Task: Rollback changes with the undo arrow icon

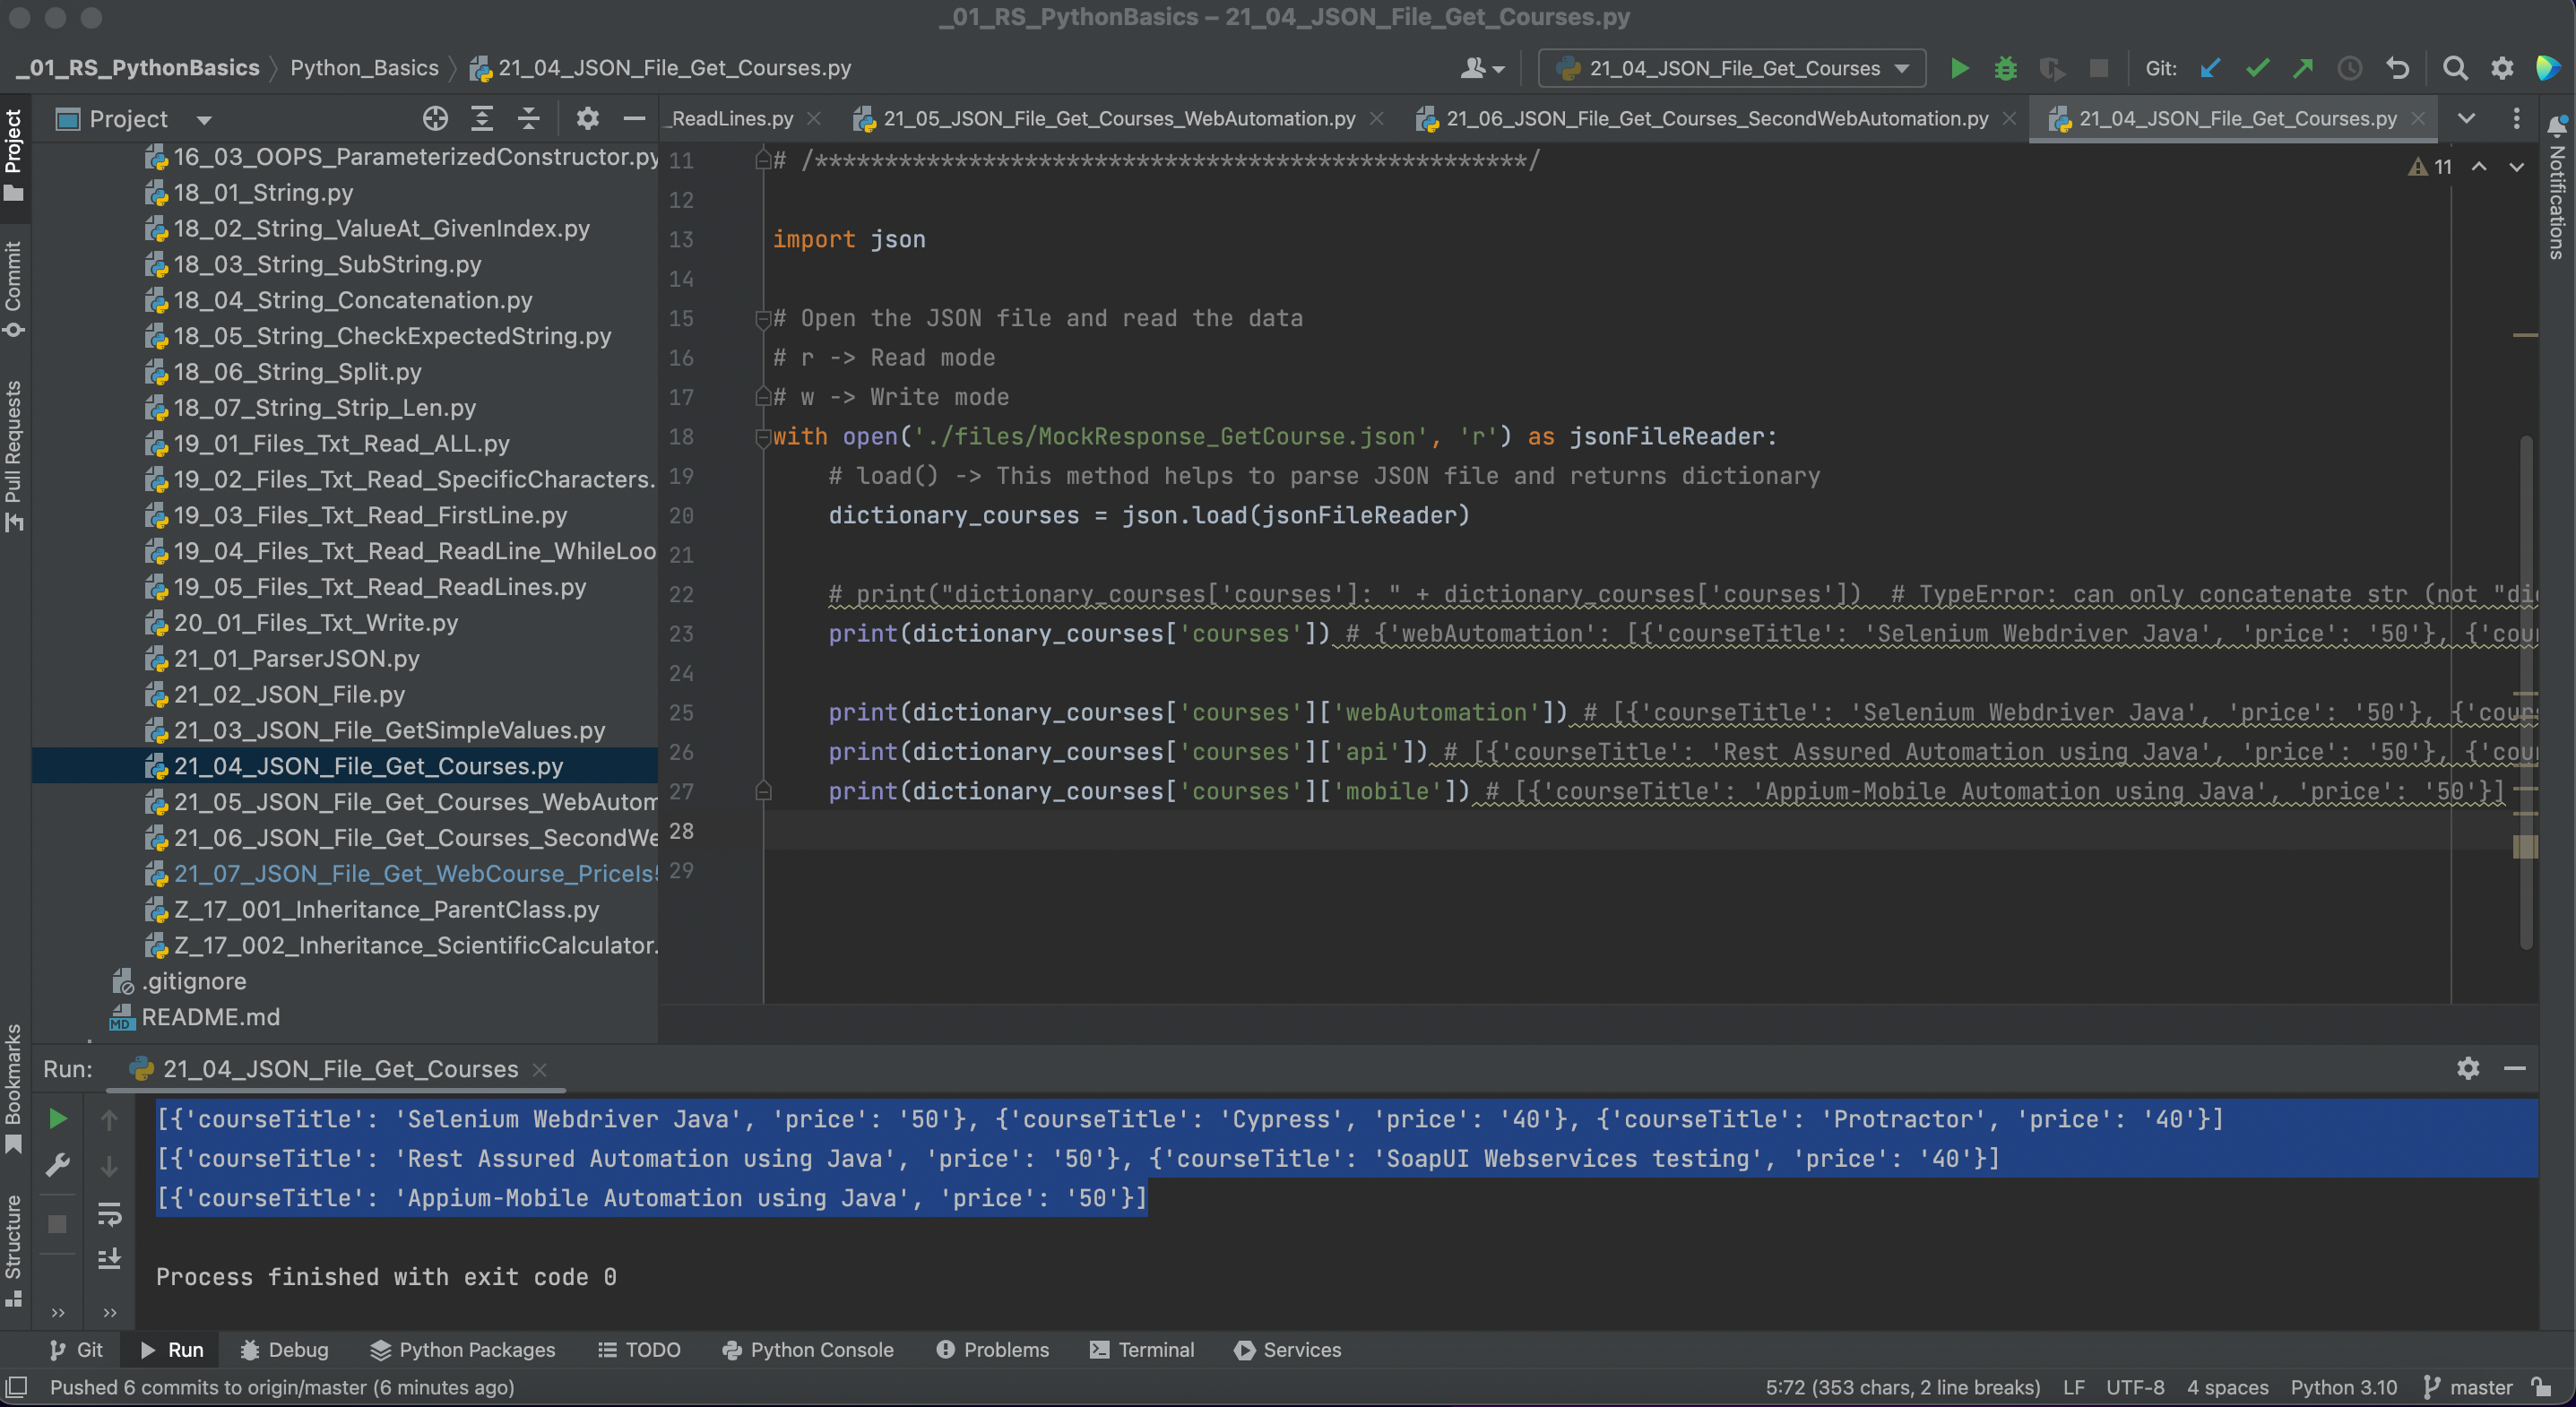Action: click(x=2397, y=68)
